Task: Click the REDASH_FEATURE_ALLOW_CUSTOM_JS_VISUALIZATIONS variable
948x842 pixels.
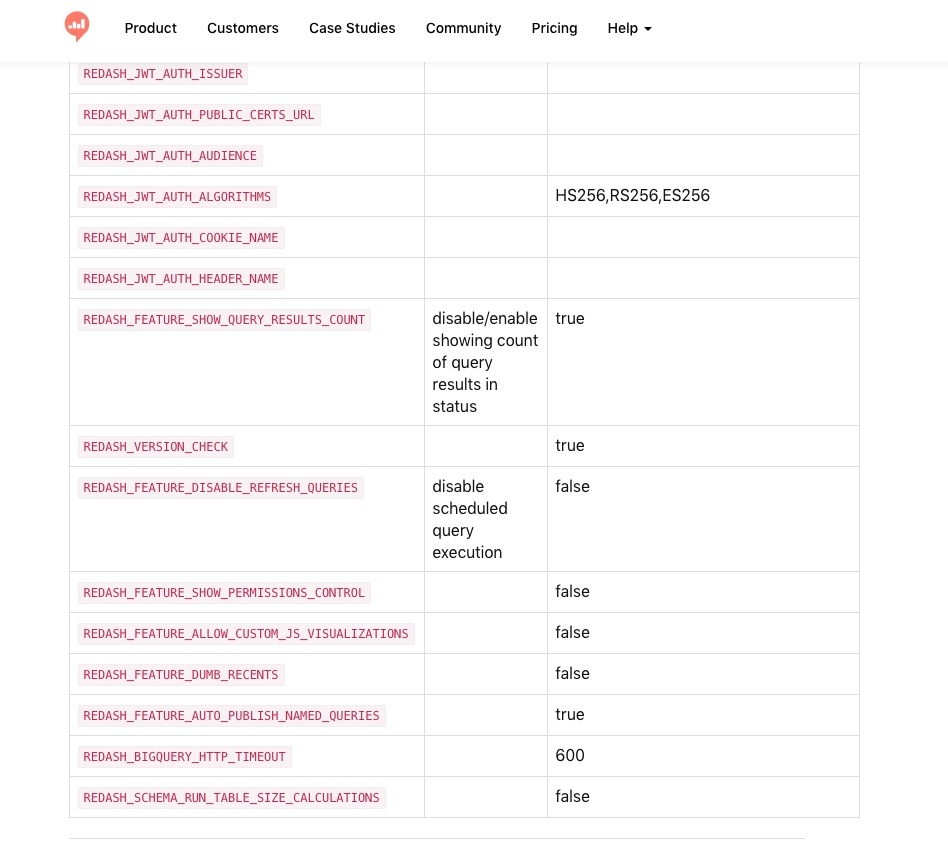Action: click(246, 634)
